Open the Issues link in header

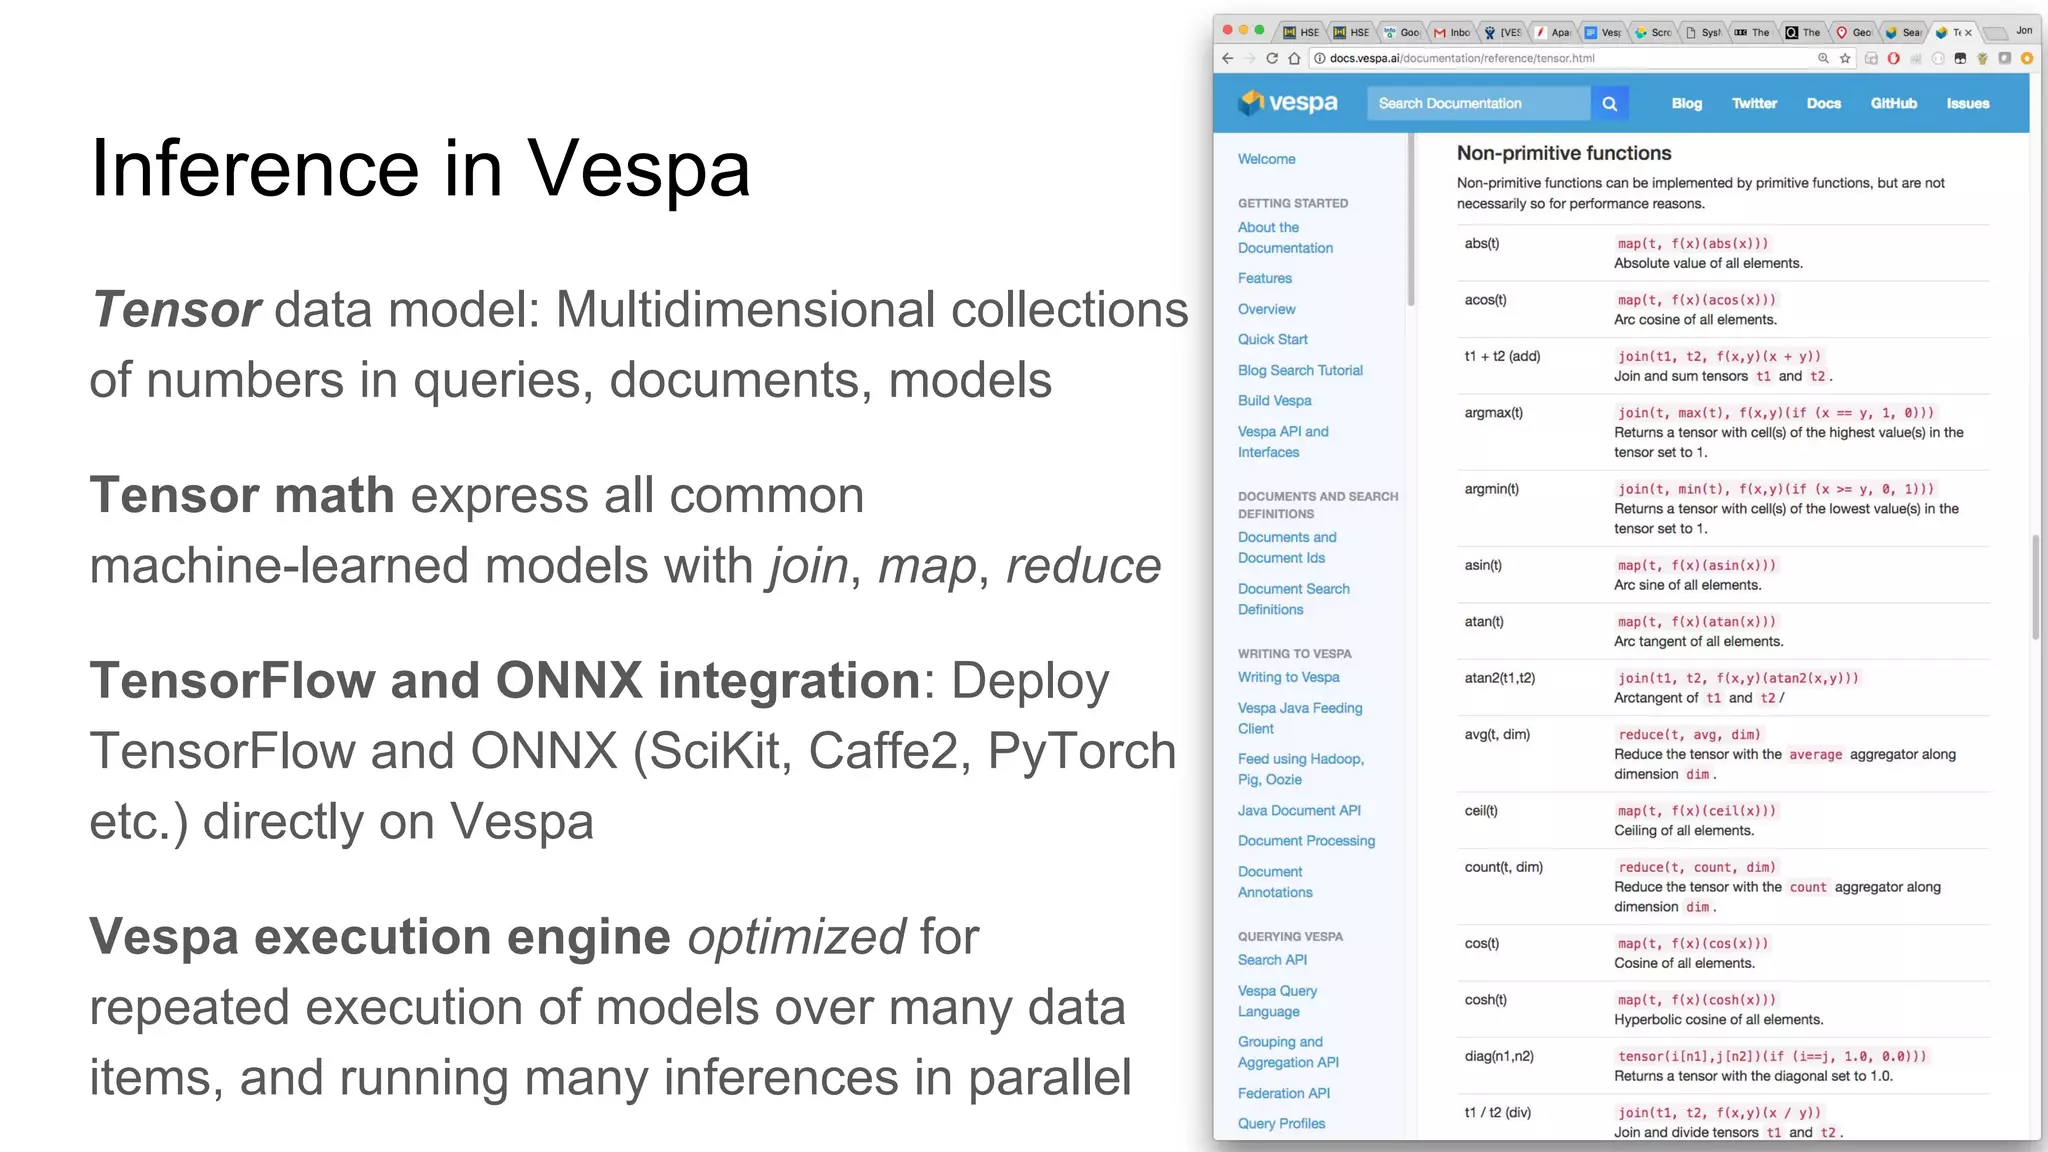[1967, 103]
